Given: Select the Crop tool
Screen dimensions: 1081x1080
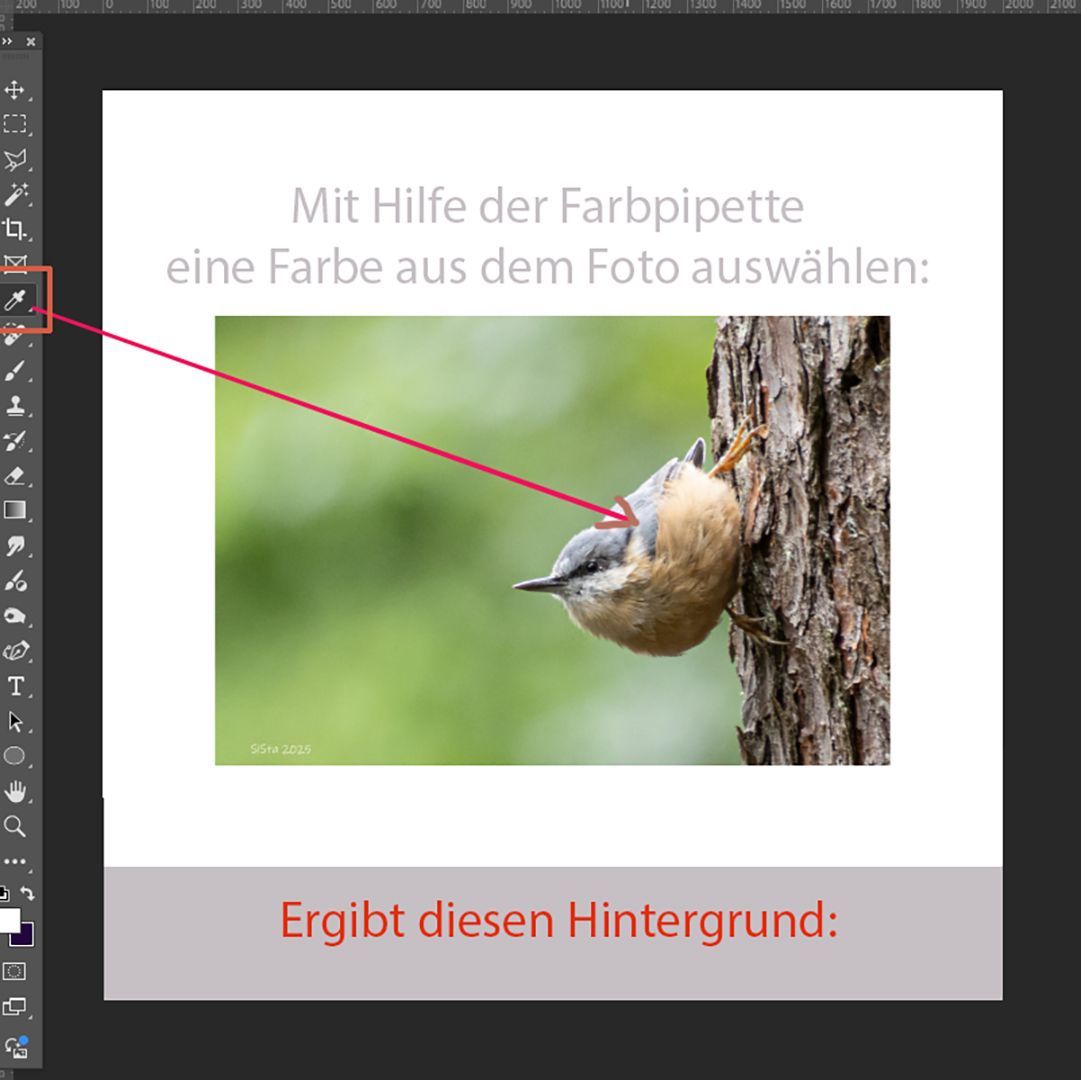Looking at the screenshot, I should (x=15, y=229).
